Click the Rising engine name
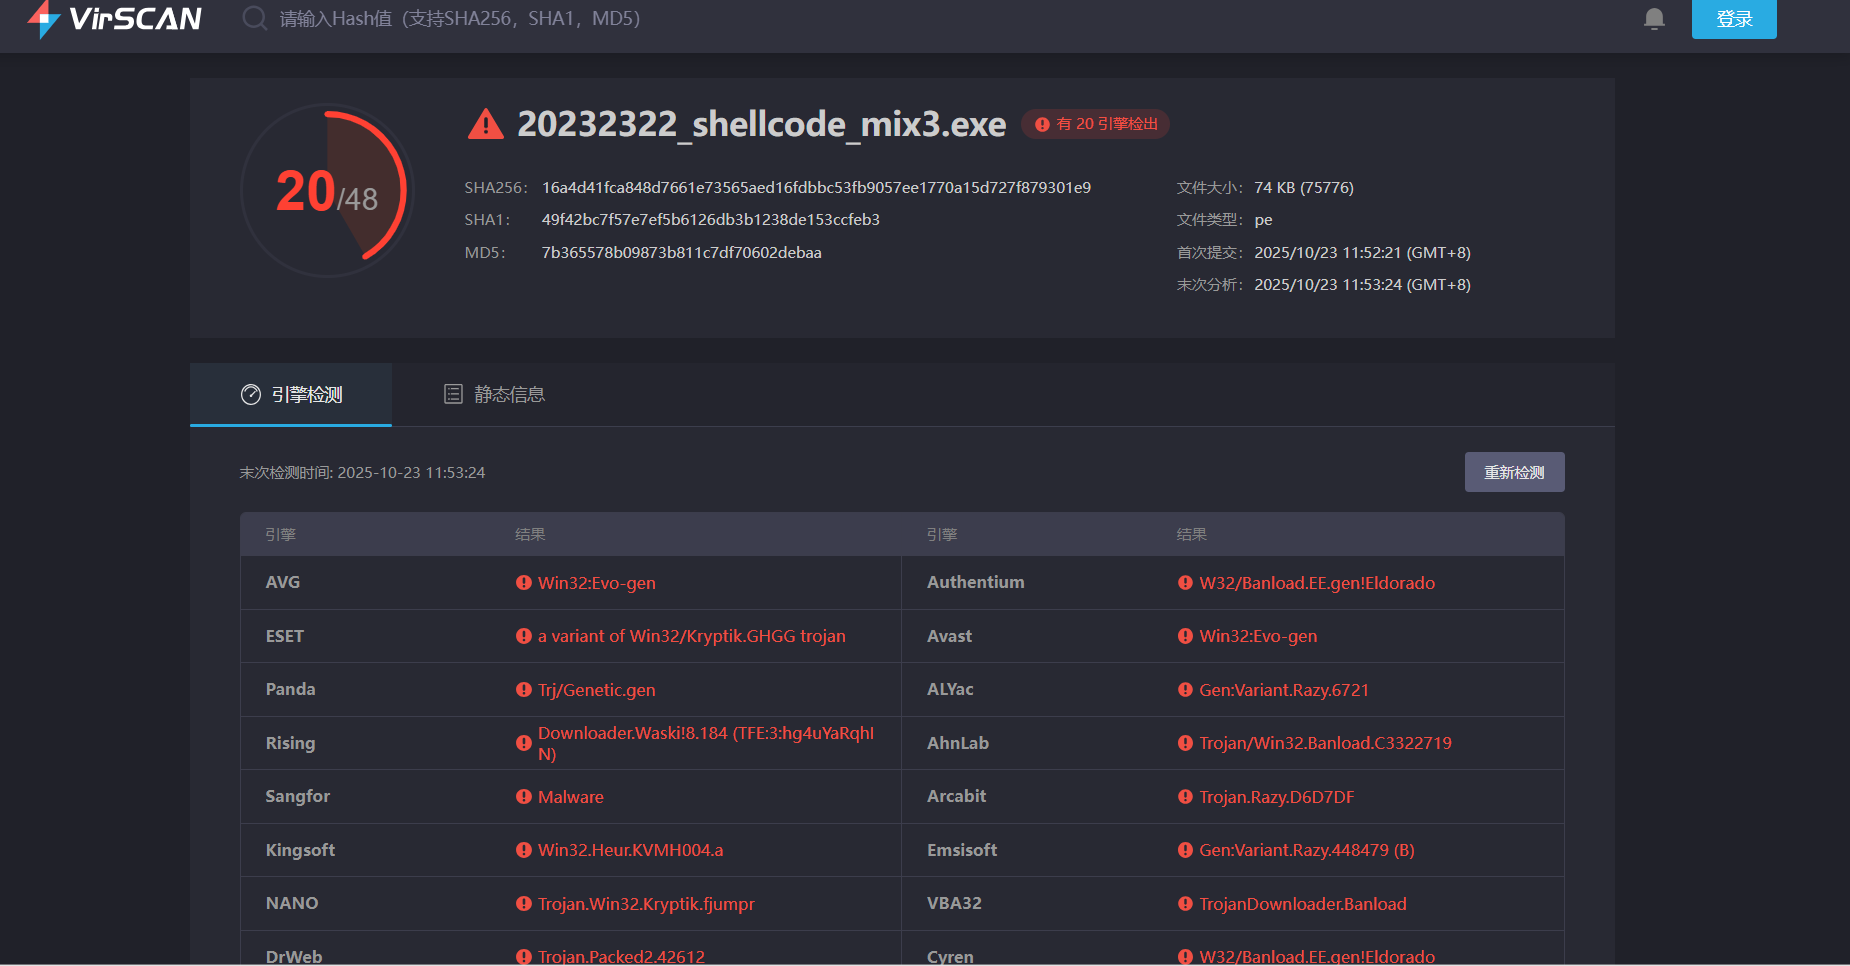Screen dimensions: 1850x966 (290, 743)
